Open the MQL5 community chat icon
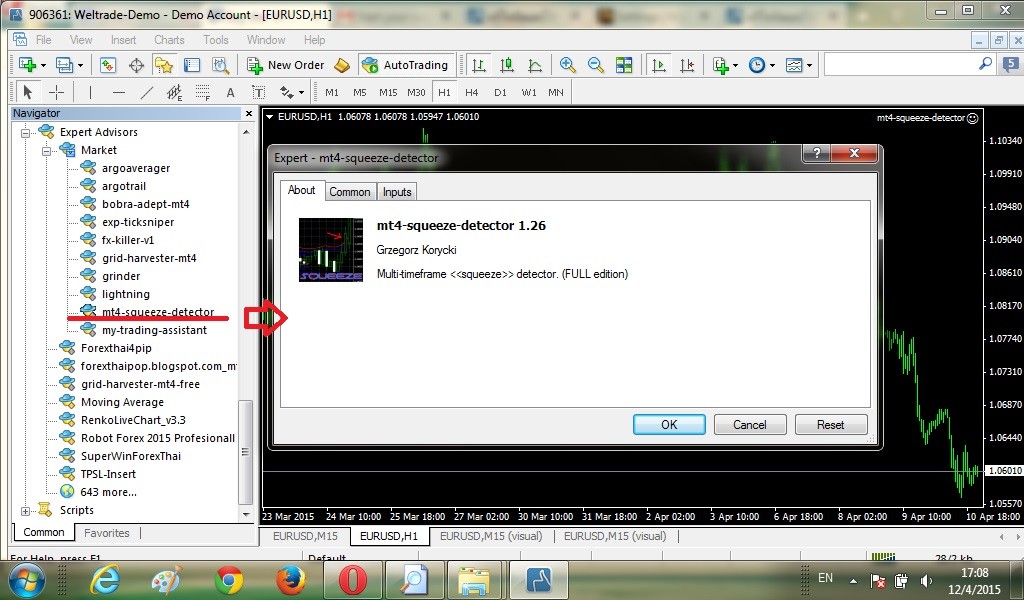 (x=1010, y=64)
